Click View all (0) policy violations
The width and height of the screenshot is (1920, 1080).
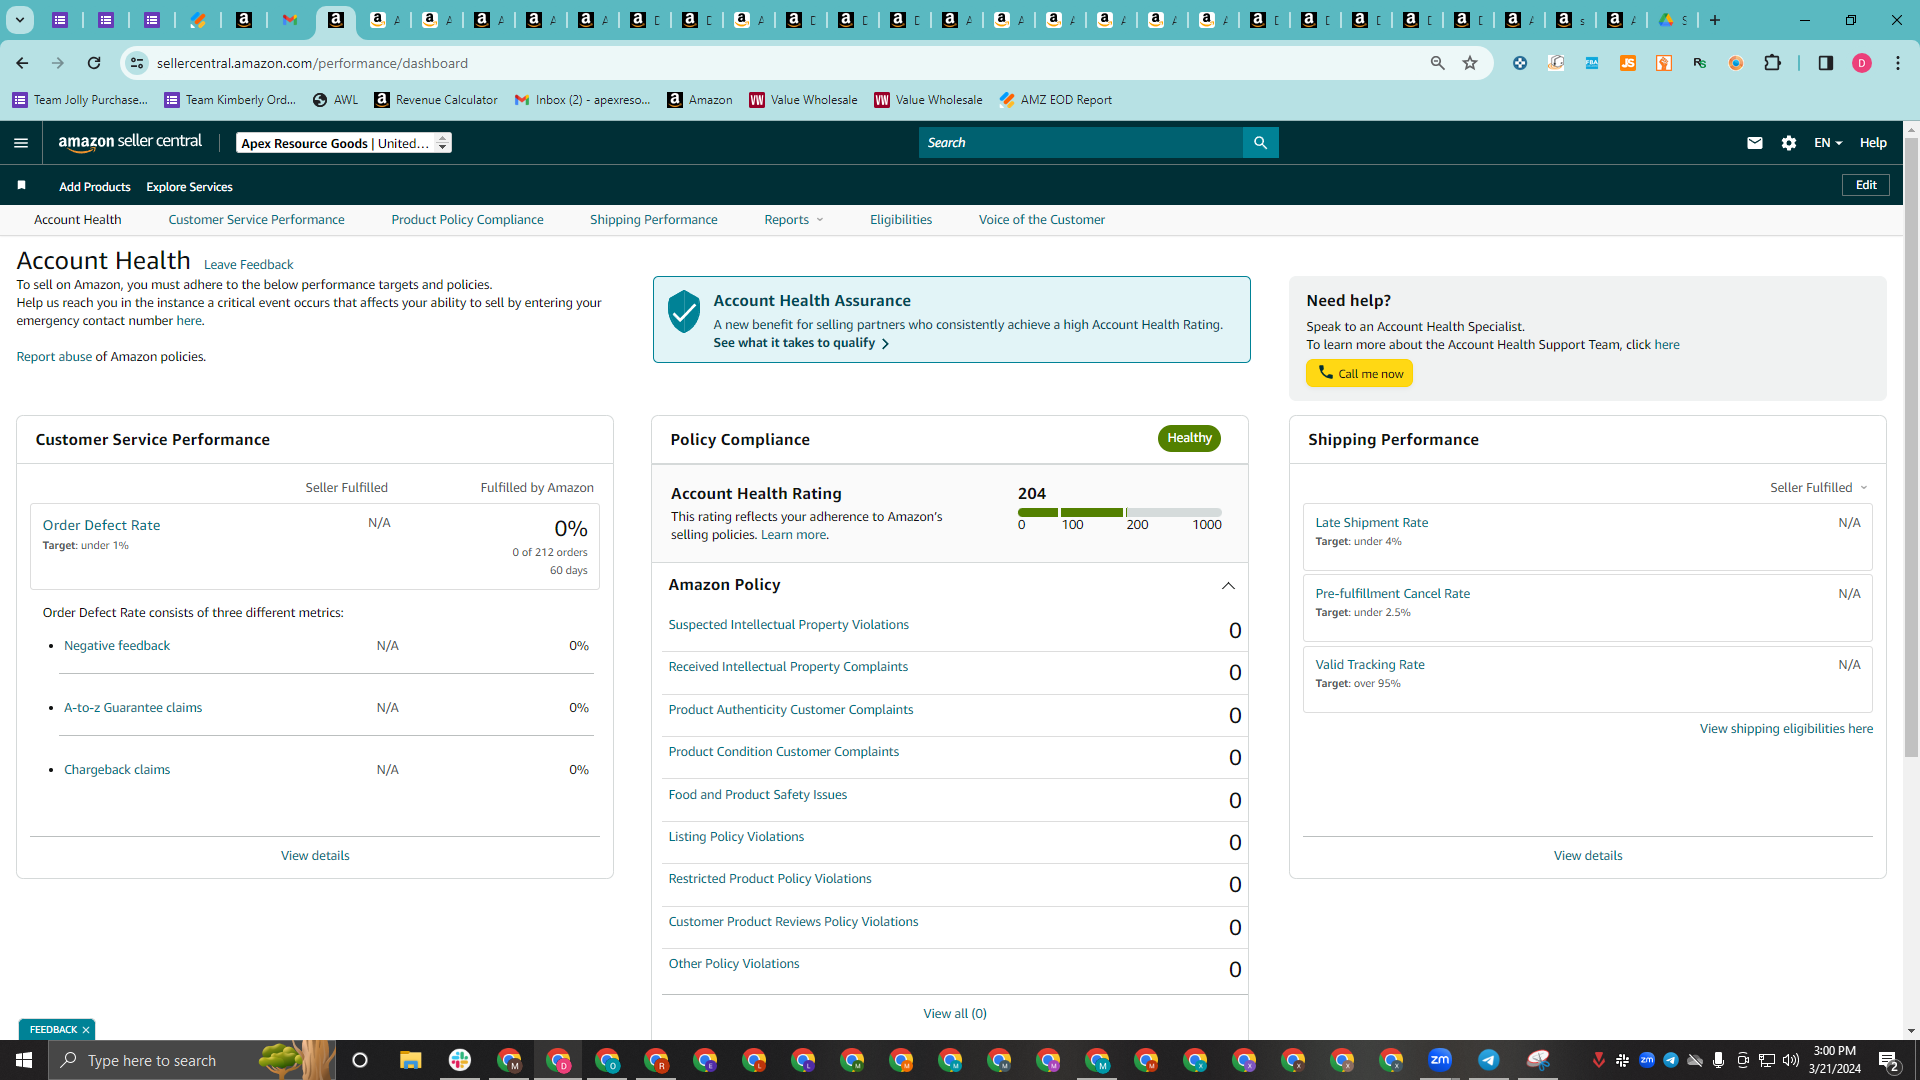pos(954,1014)
